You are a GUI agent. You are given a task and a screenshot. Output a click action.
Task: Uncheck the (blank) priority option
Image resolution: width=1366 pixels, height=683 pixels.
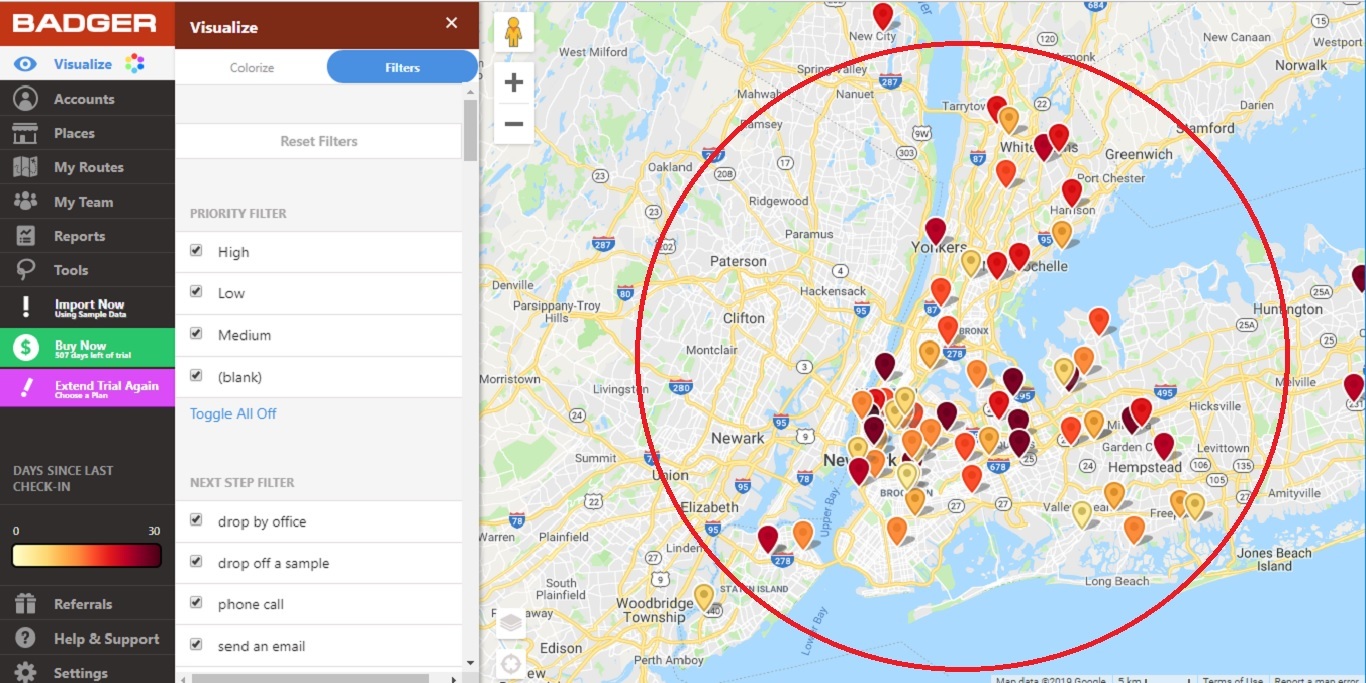196,376
